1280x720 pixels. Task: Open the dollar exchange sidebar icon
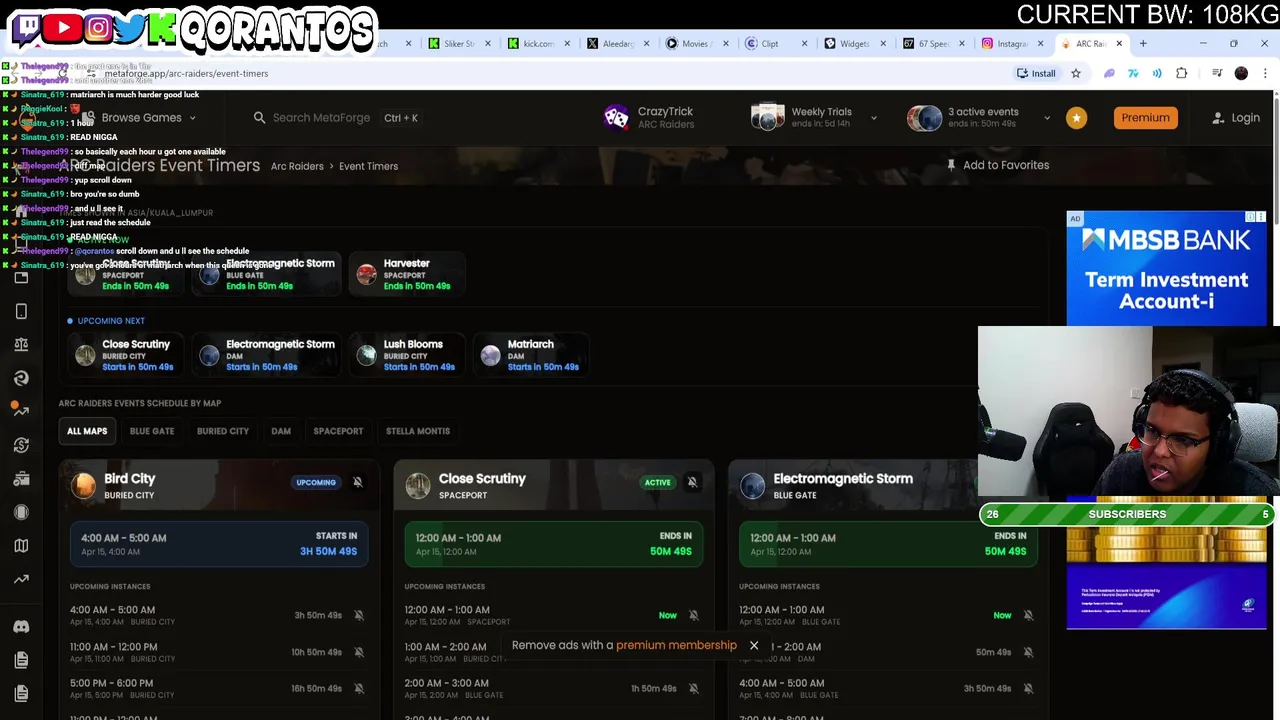[x=21, y=445]
